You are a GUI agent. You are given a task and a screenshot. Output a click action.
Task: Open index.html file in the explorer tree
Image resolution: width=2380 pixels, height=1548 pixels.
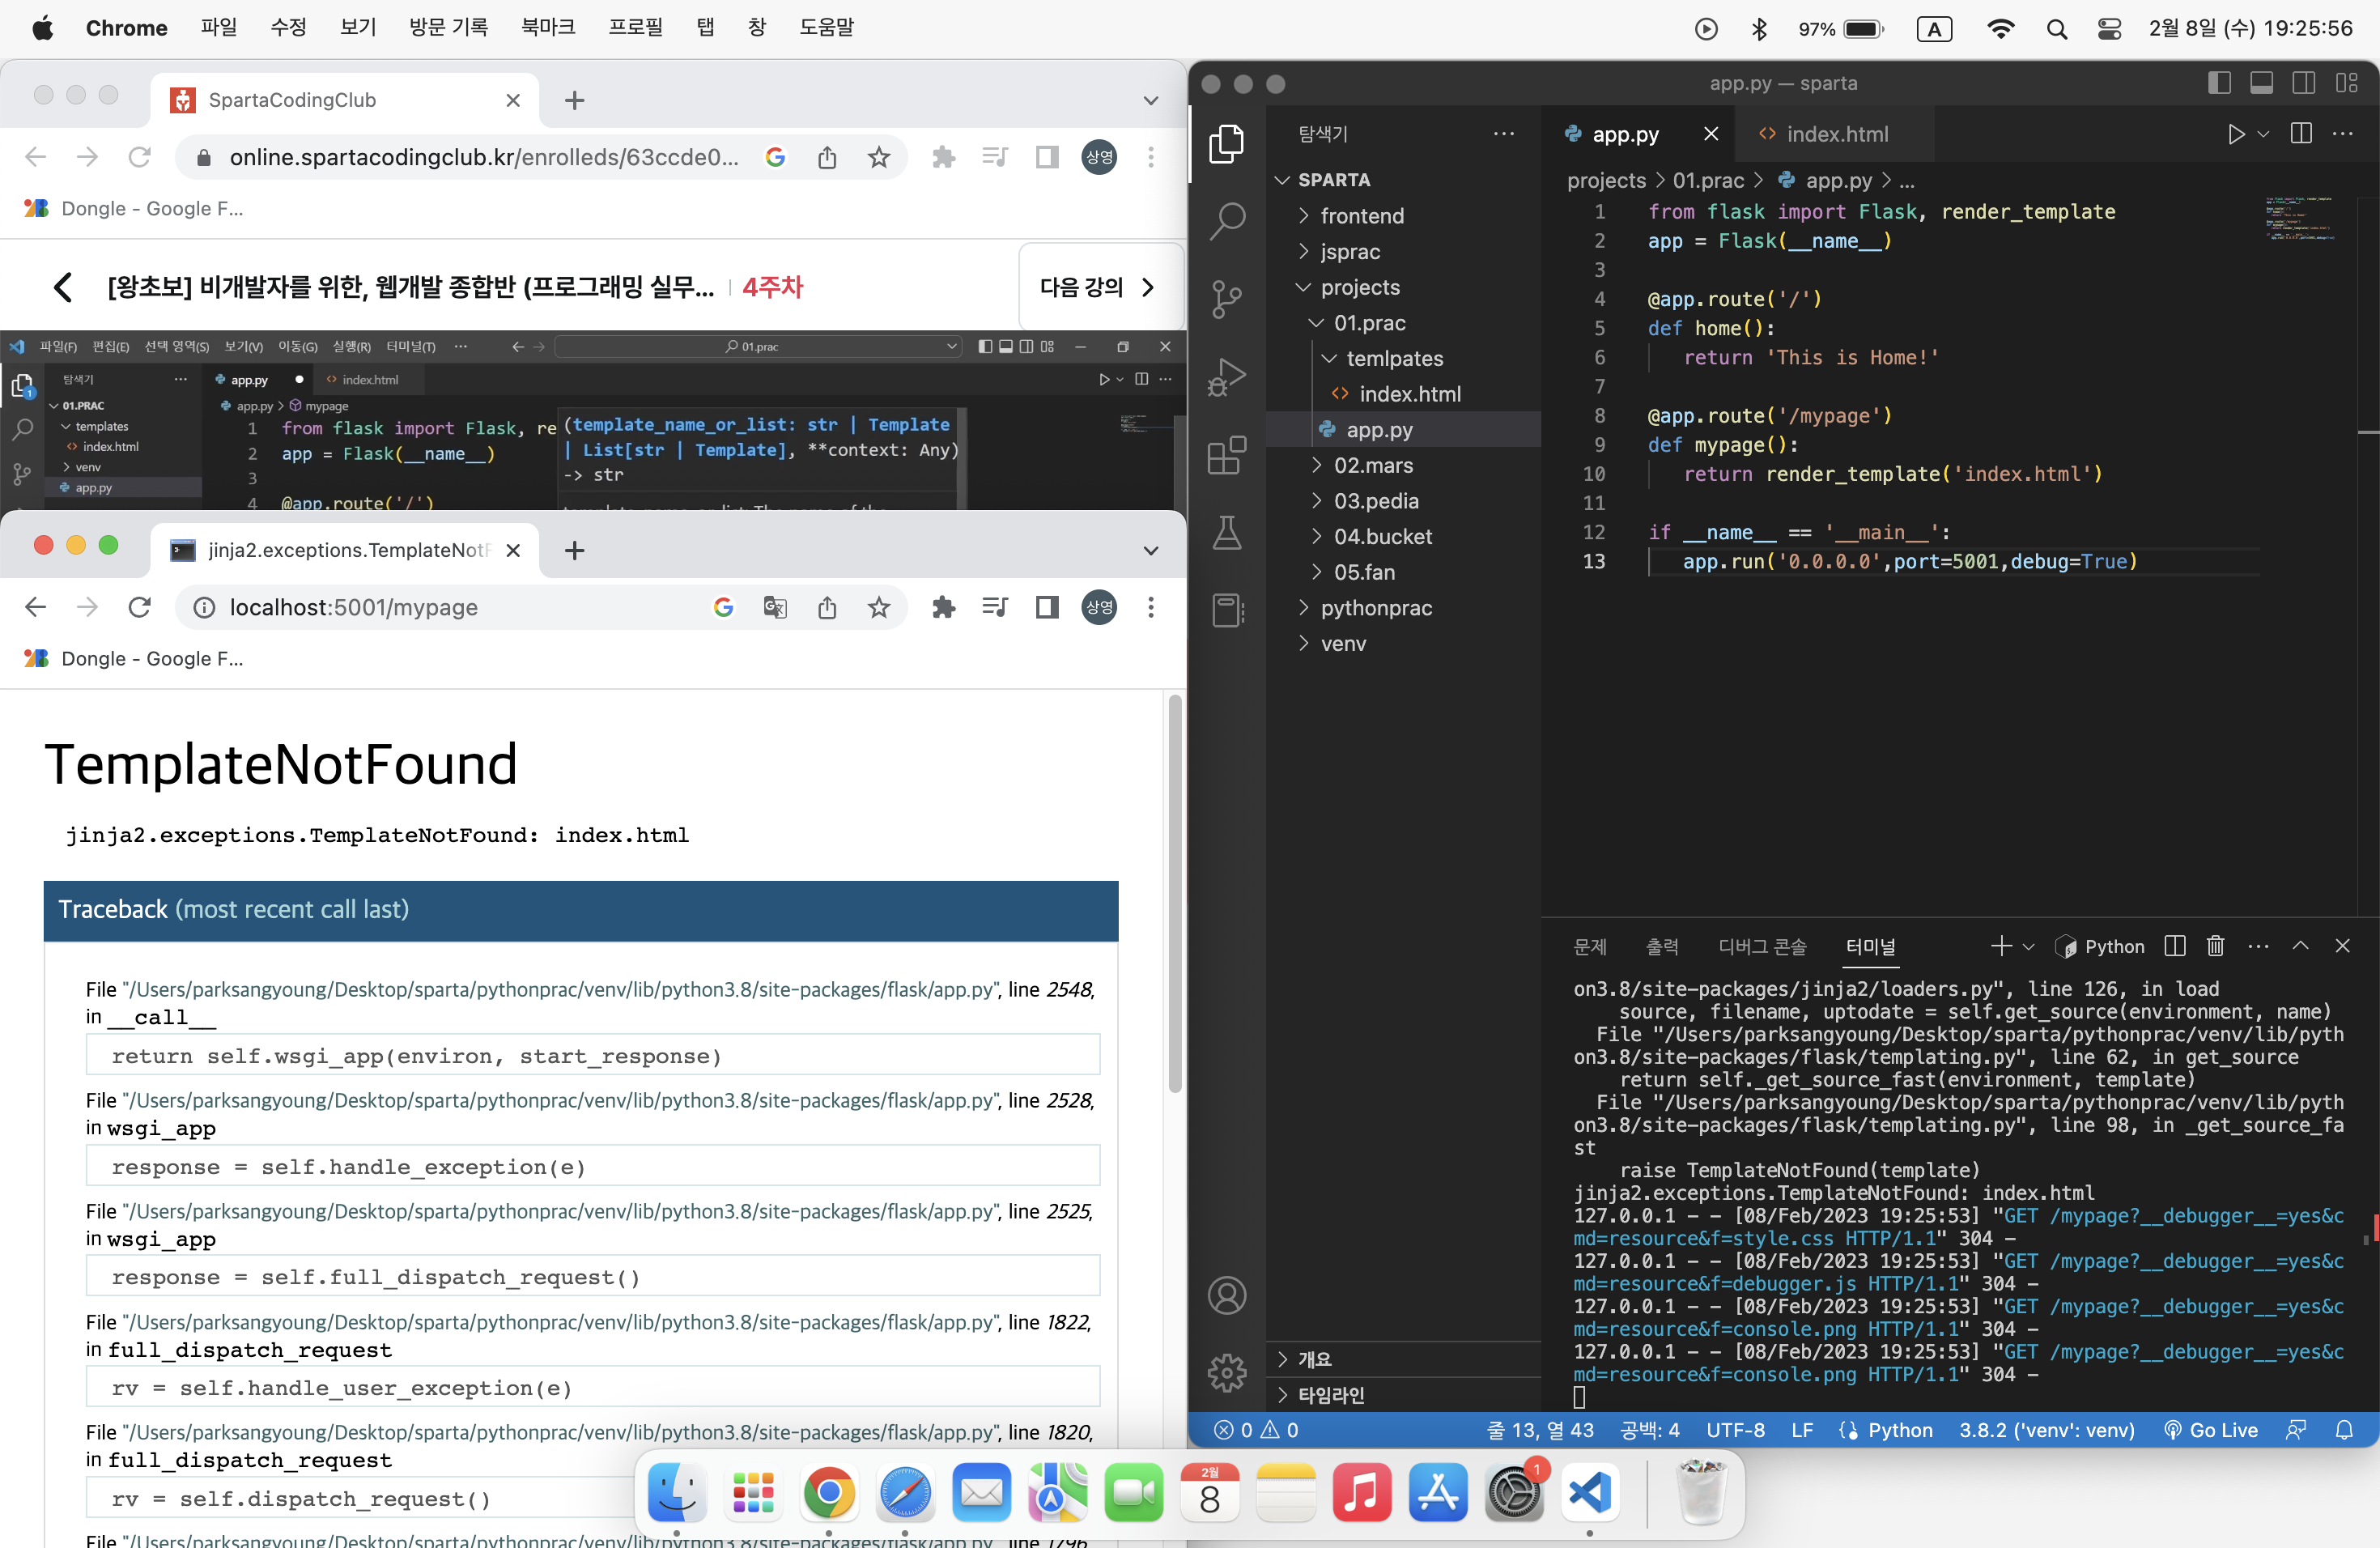(1409, 394)
